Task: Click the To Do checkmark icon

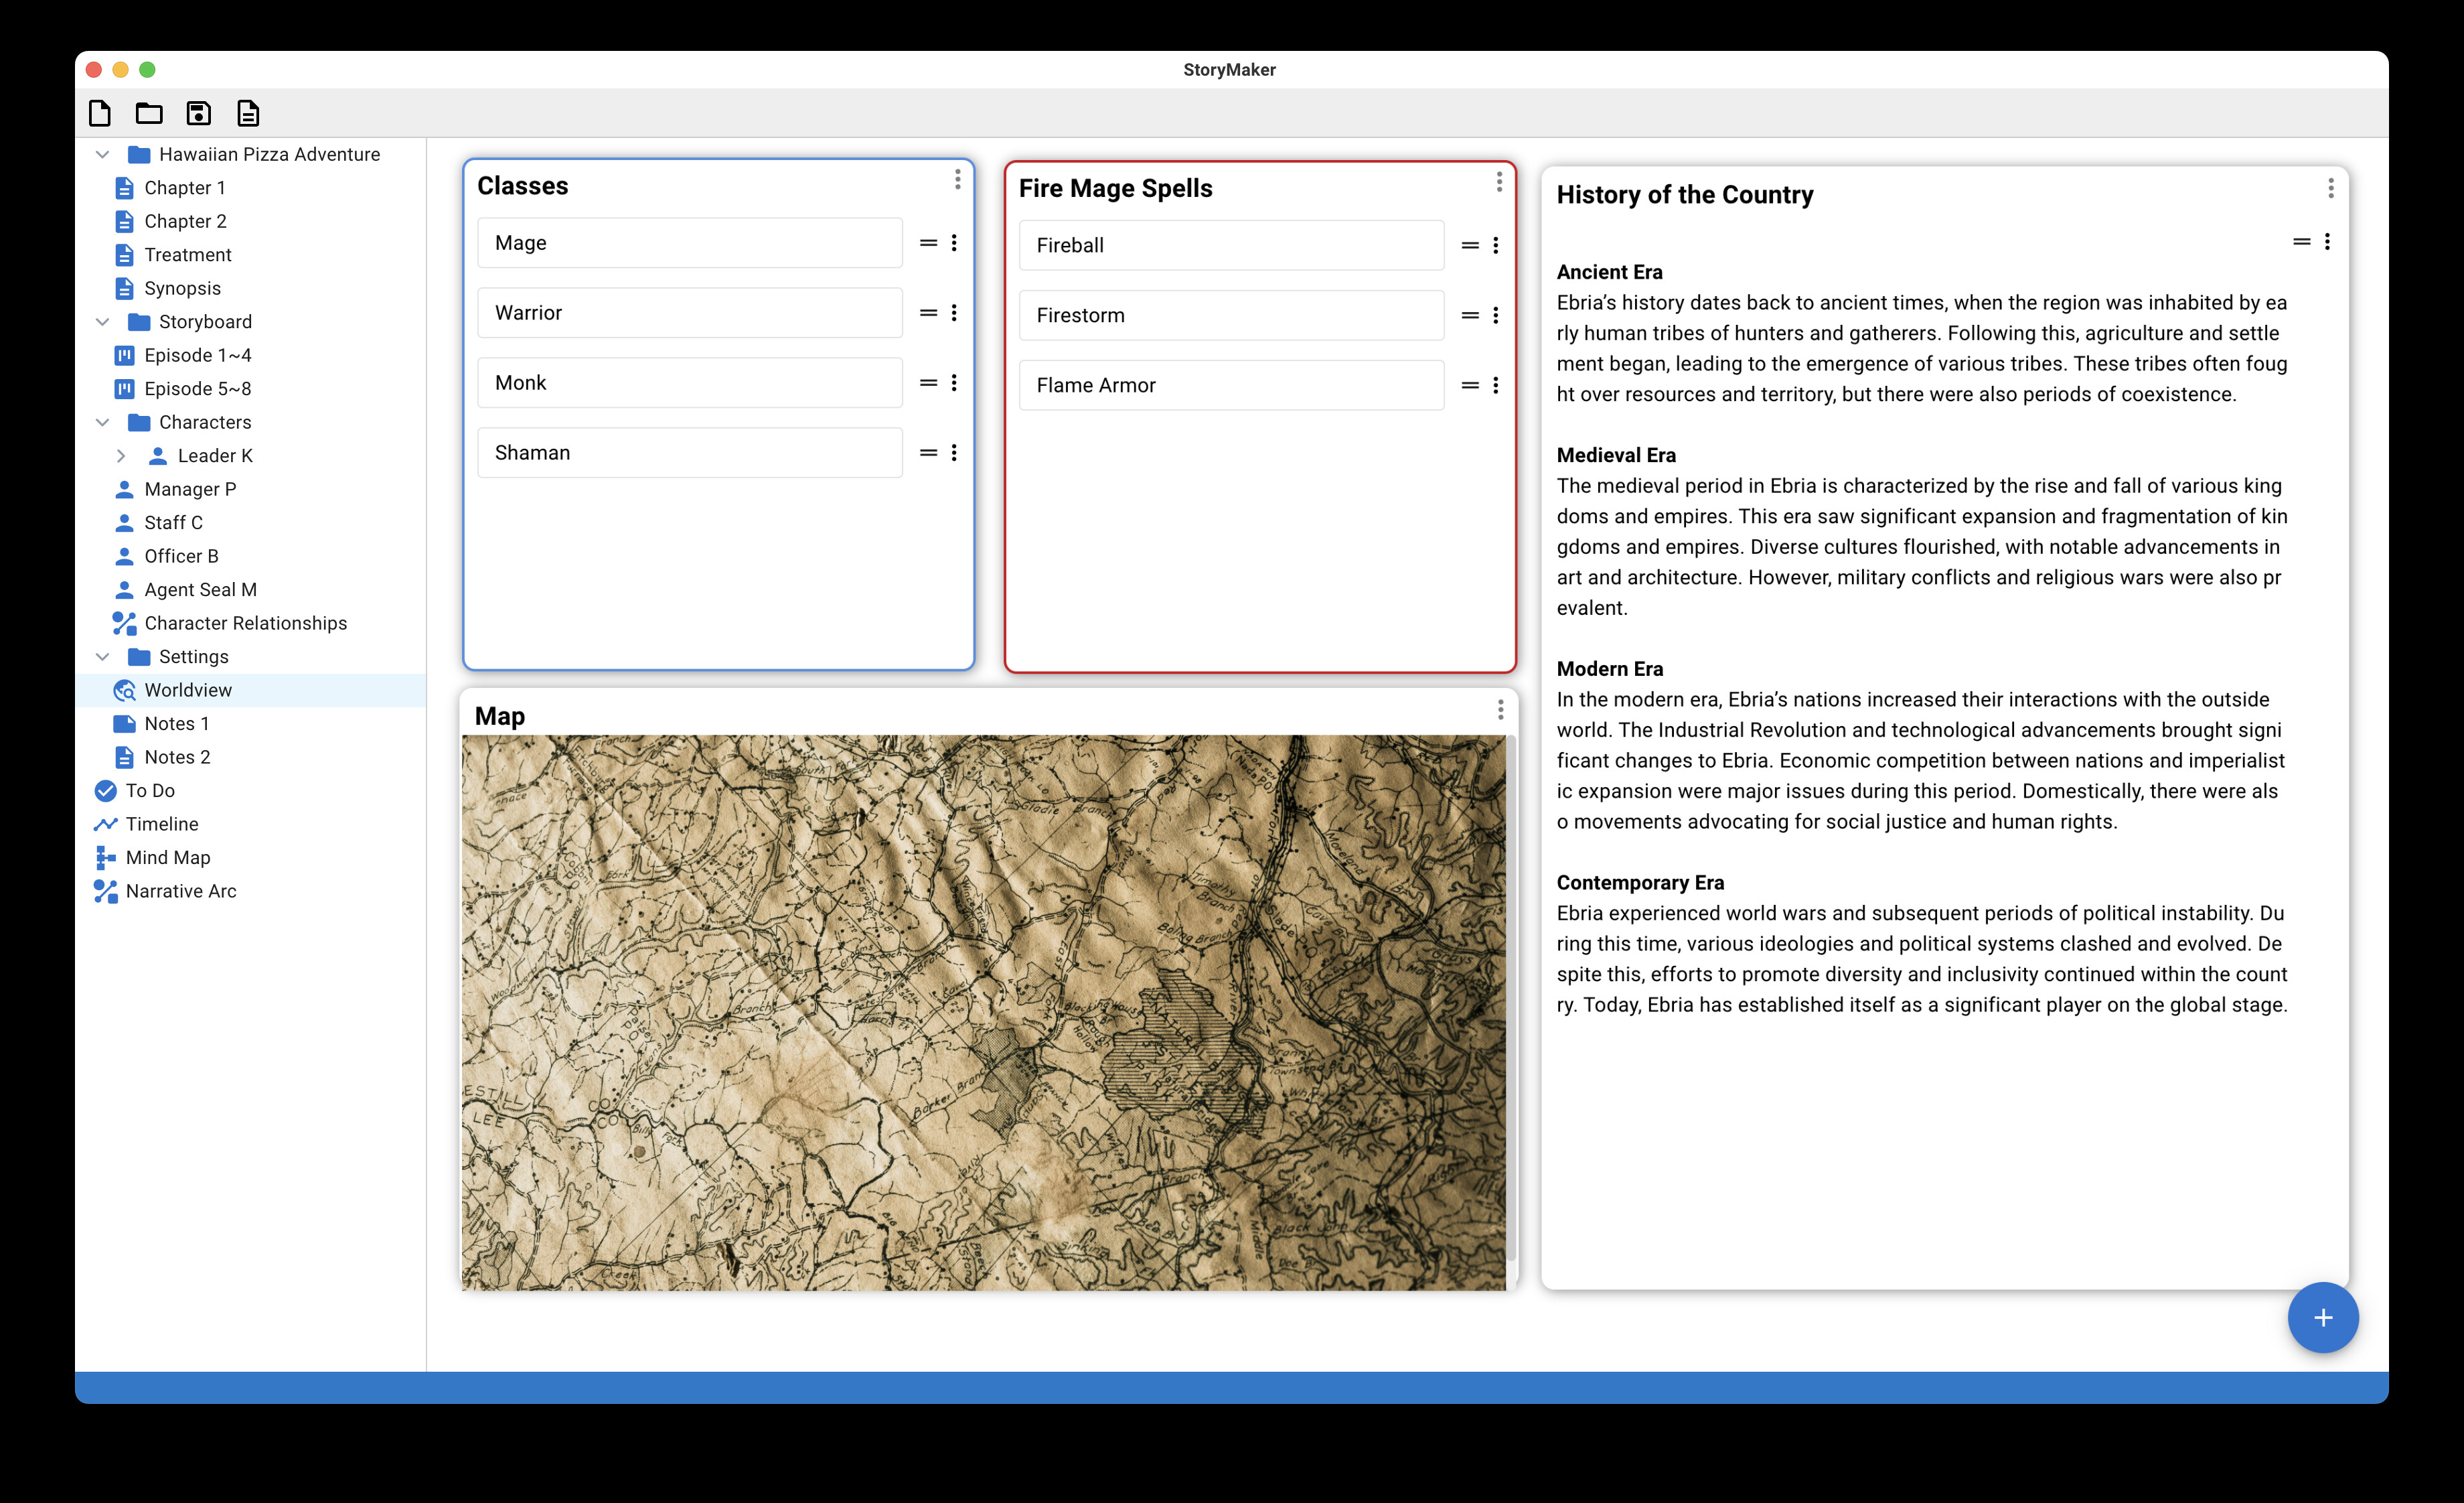Action: (x=106, y=790)
